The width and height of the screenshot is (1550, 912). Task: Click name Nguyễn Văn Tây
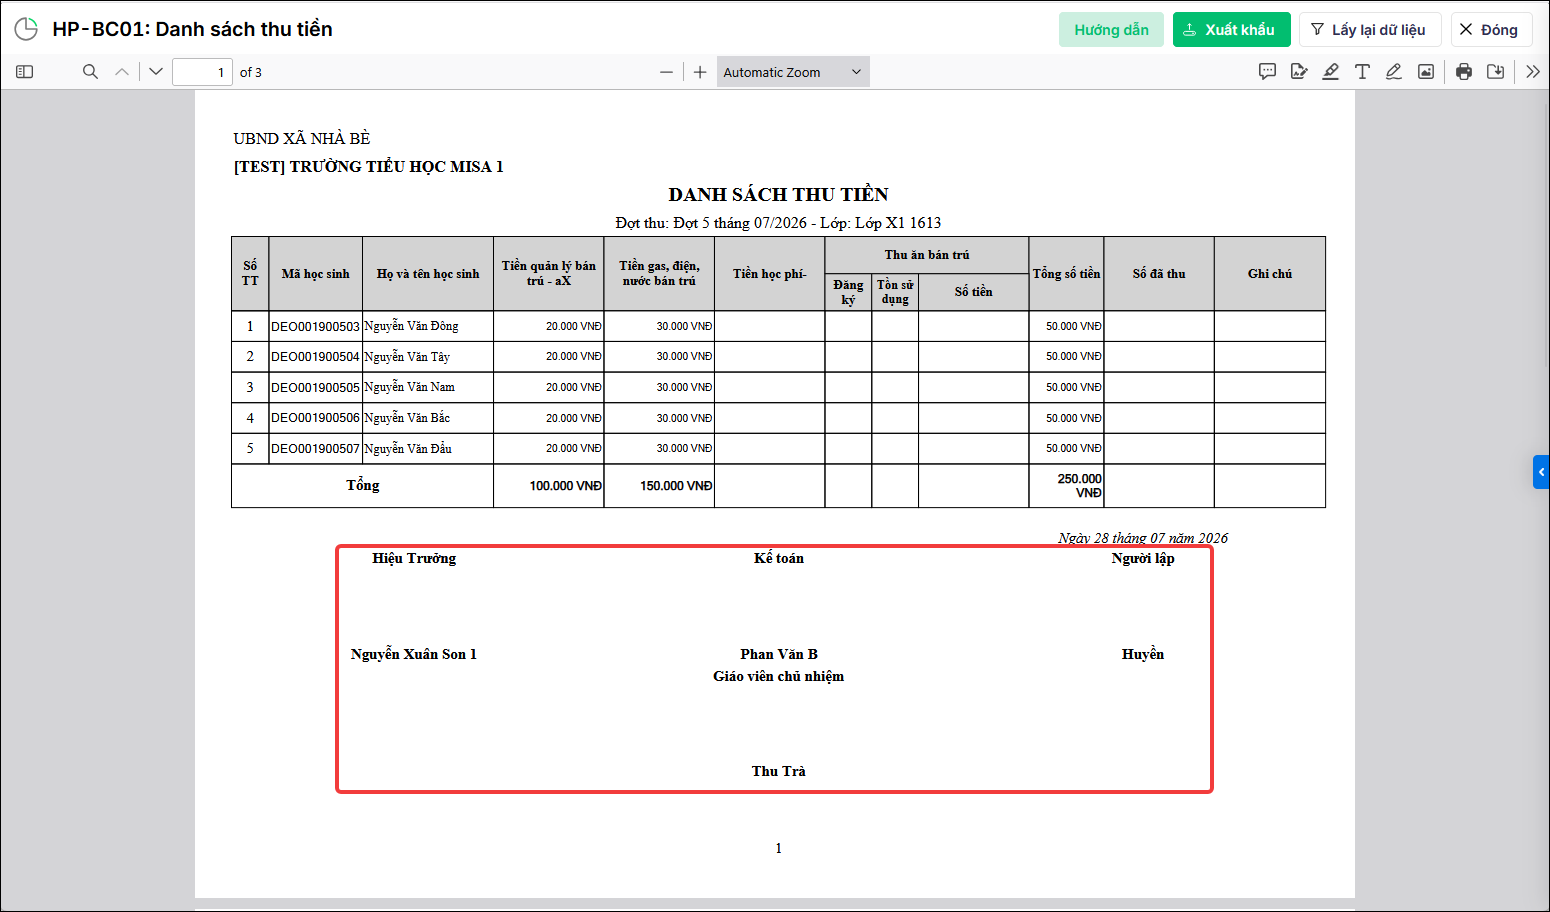point(407,357)
